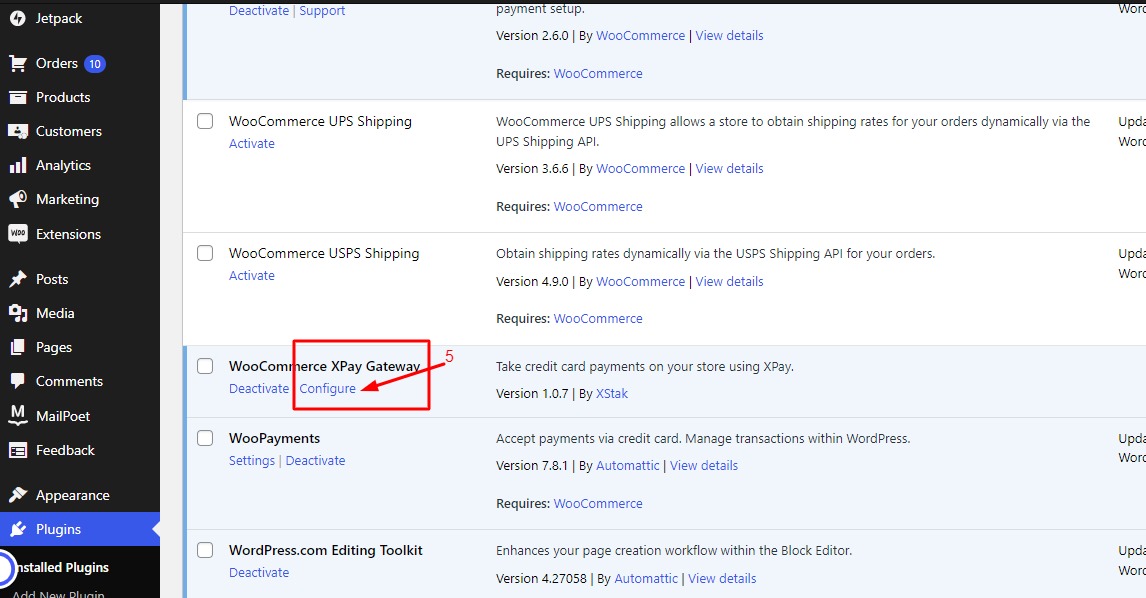Toggle WooCommerce XPay Gateway checkbox
This screenshot has width=1146, height=598.
[205, 366]
